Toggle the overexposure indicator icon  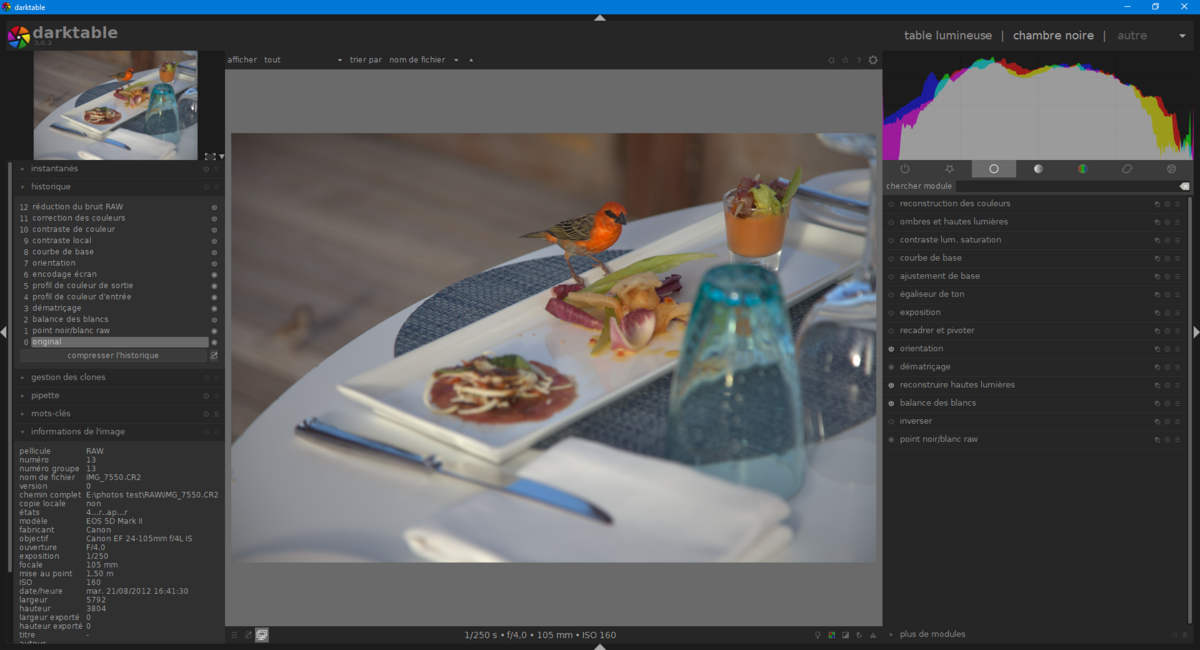tap(845, 635)
